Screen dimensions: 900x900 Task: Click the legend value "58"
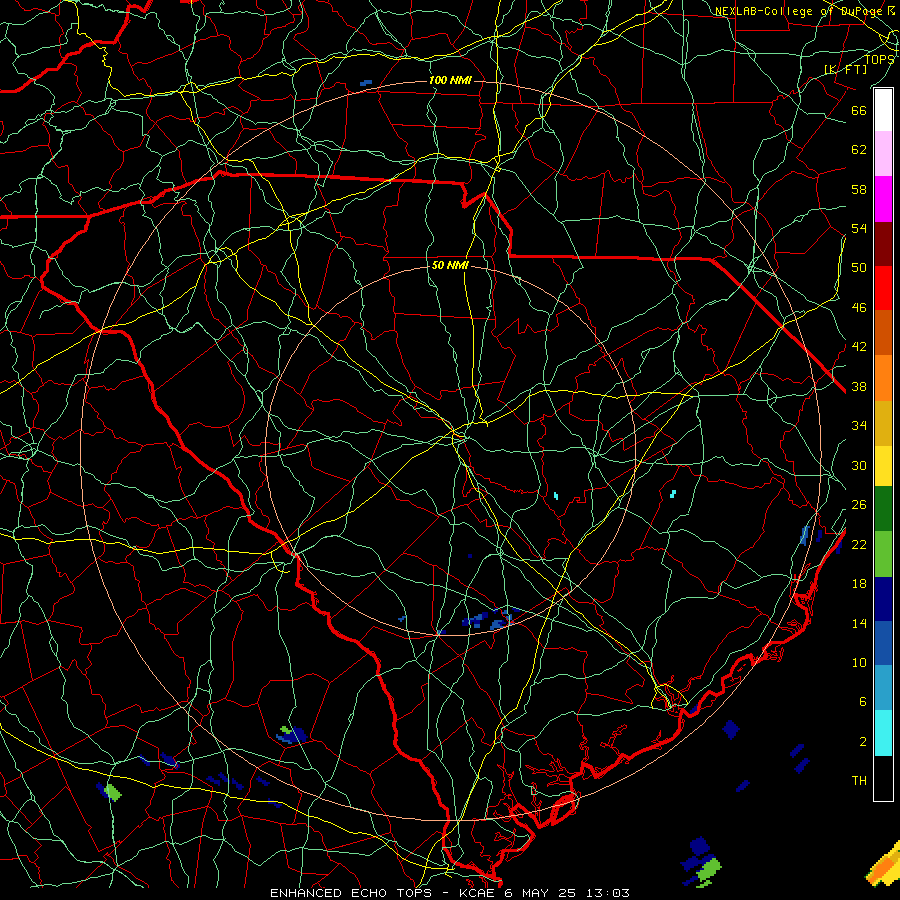click(x=859, y=189)
